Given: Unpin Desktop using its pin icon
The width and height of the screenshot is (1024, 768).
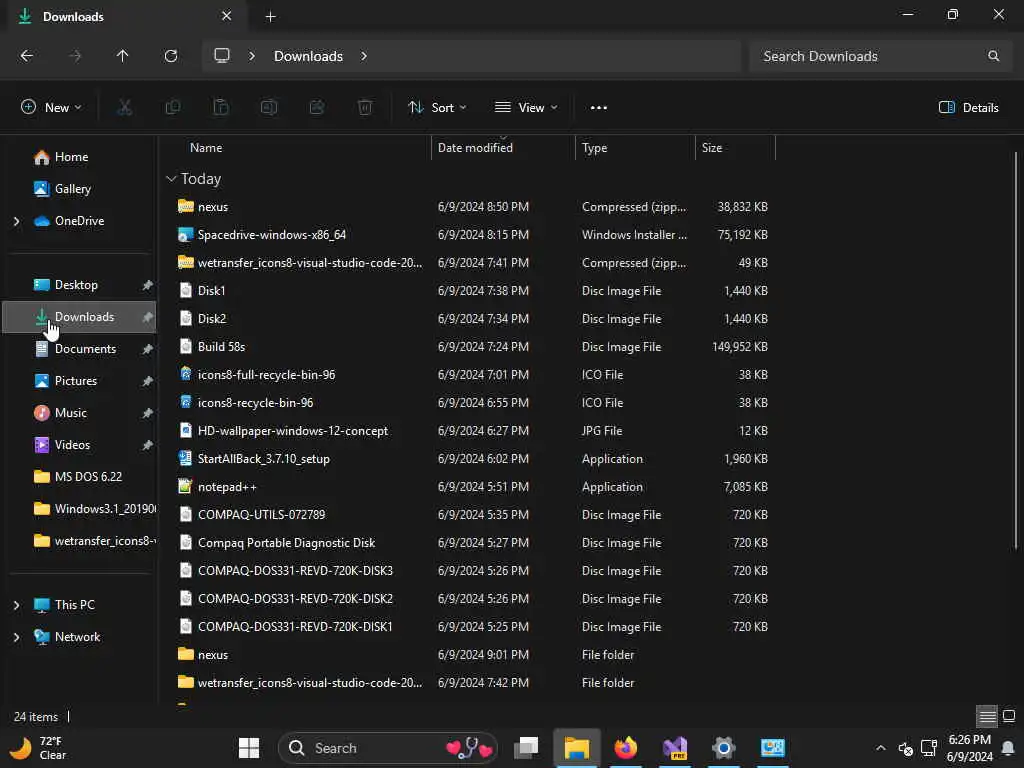Looking at the screenshot, I should pyautogui.click(x=148, y=285).
